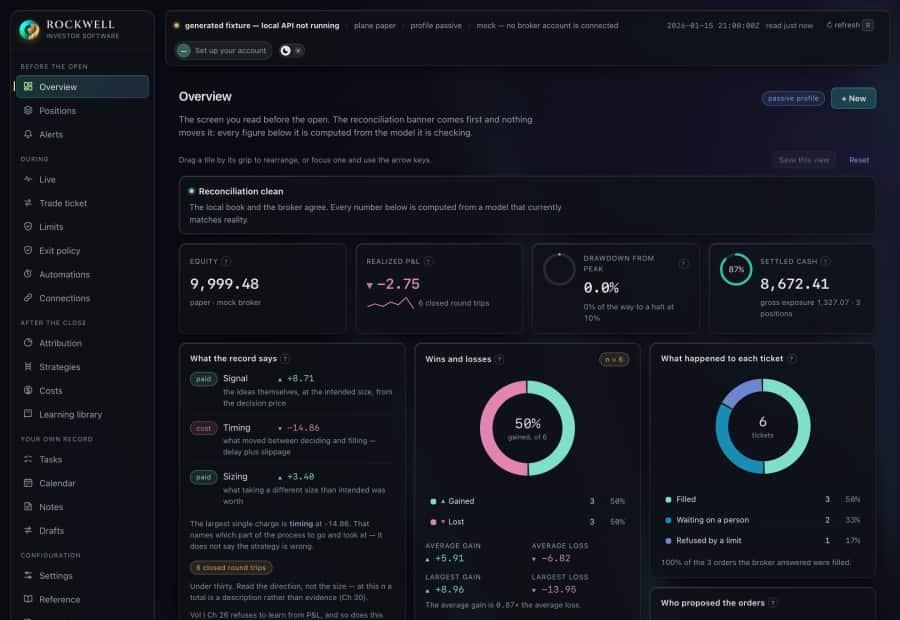Viewport: 900px width, 620px height.
Task: Click the Costs coin icon
Action: 28,390
